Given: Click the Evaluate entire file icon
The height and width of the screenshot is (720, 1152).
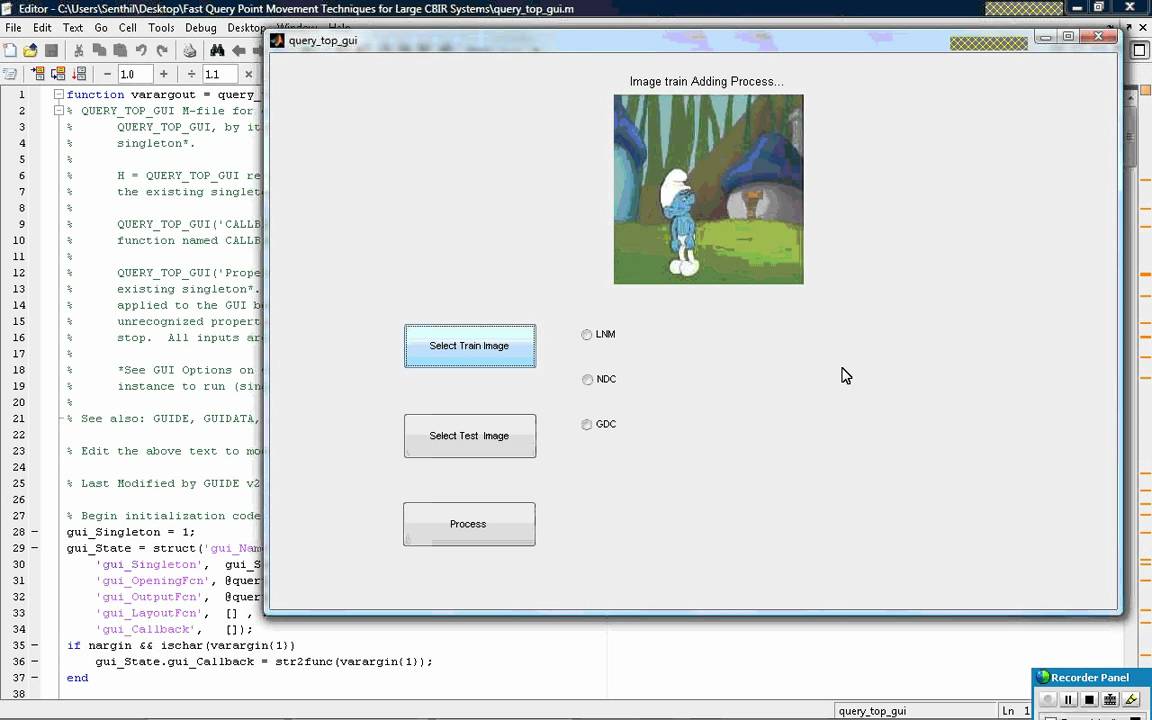Looking at the screenshot, I should point(79,73).
